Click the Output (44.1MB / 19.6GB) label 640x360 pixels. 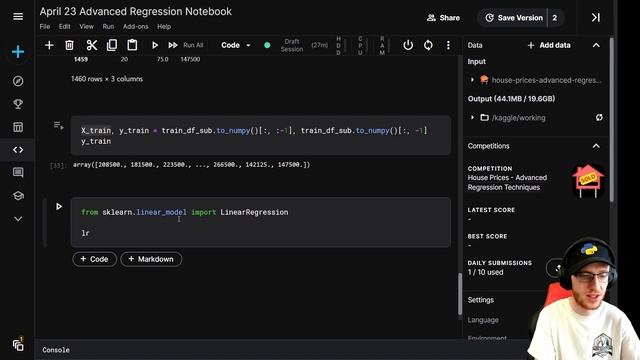click(x=511, y=99)
